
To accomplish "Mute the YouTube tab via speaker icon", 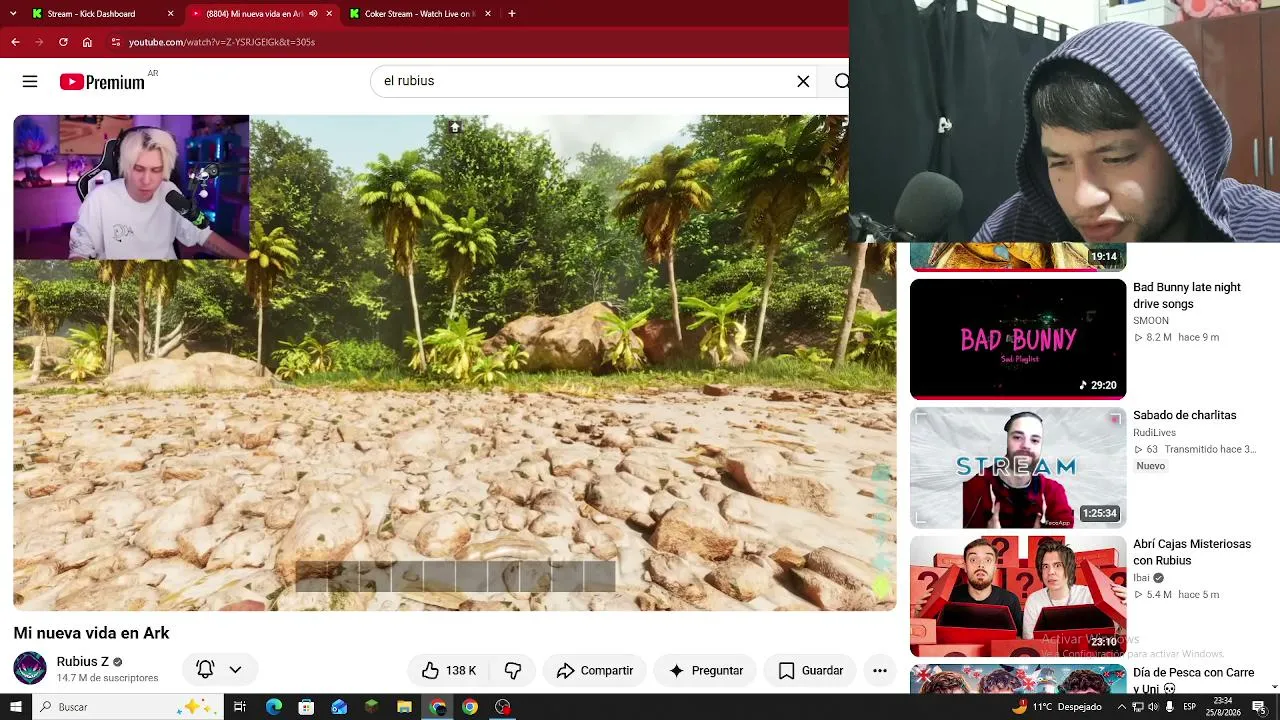I will click(x=313, y=14).
